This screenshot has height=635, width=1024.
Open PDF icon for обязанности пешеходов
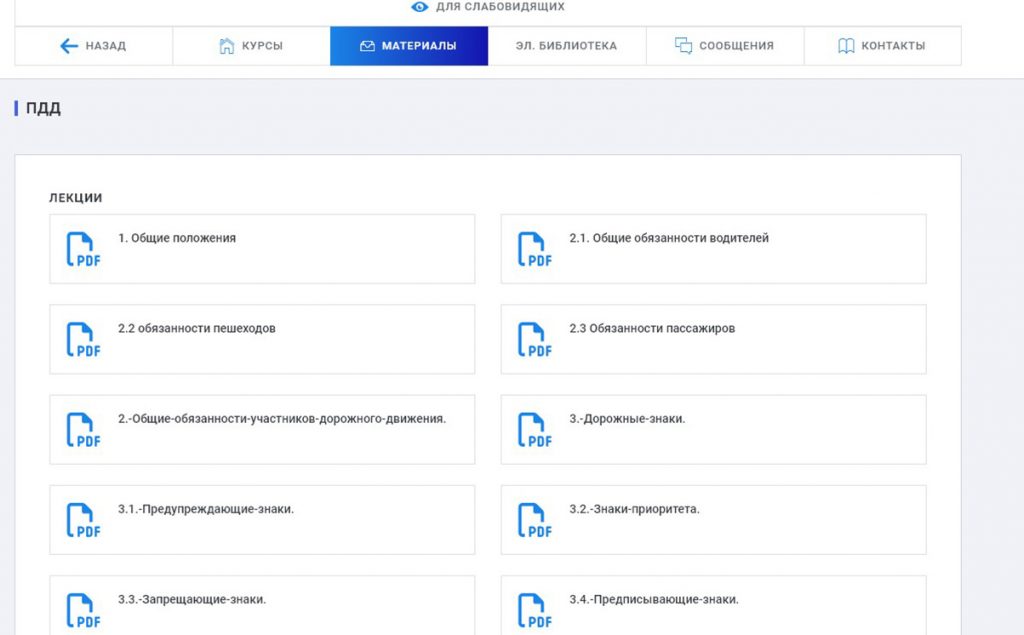[82, 339]
